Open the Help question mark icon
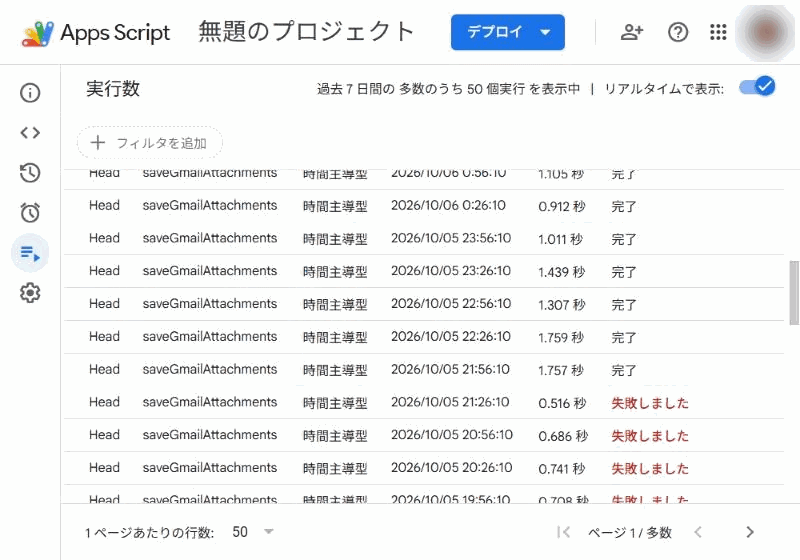 678,32
